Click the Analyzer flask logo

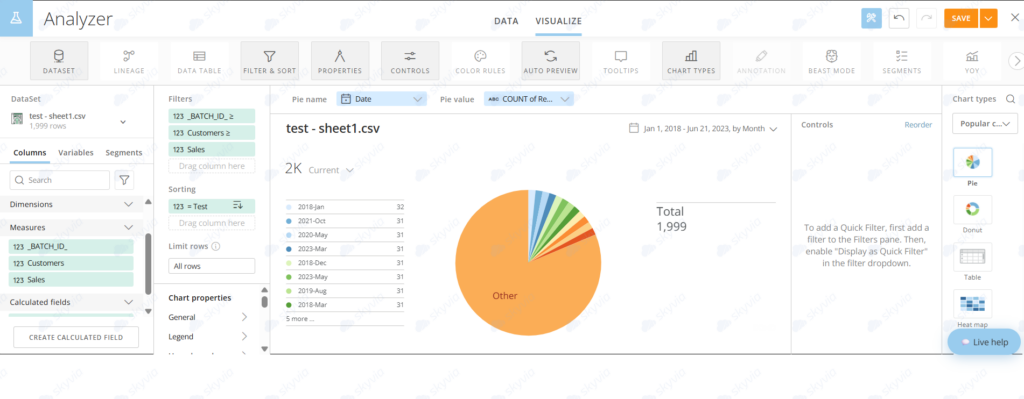[16, 18]
